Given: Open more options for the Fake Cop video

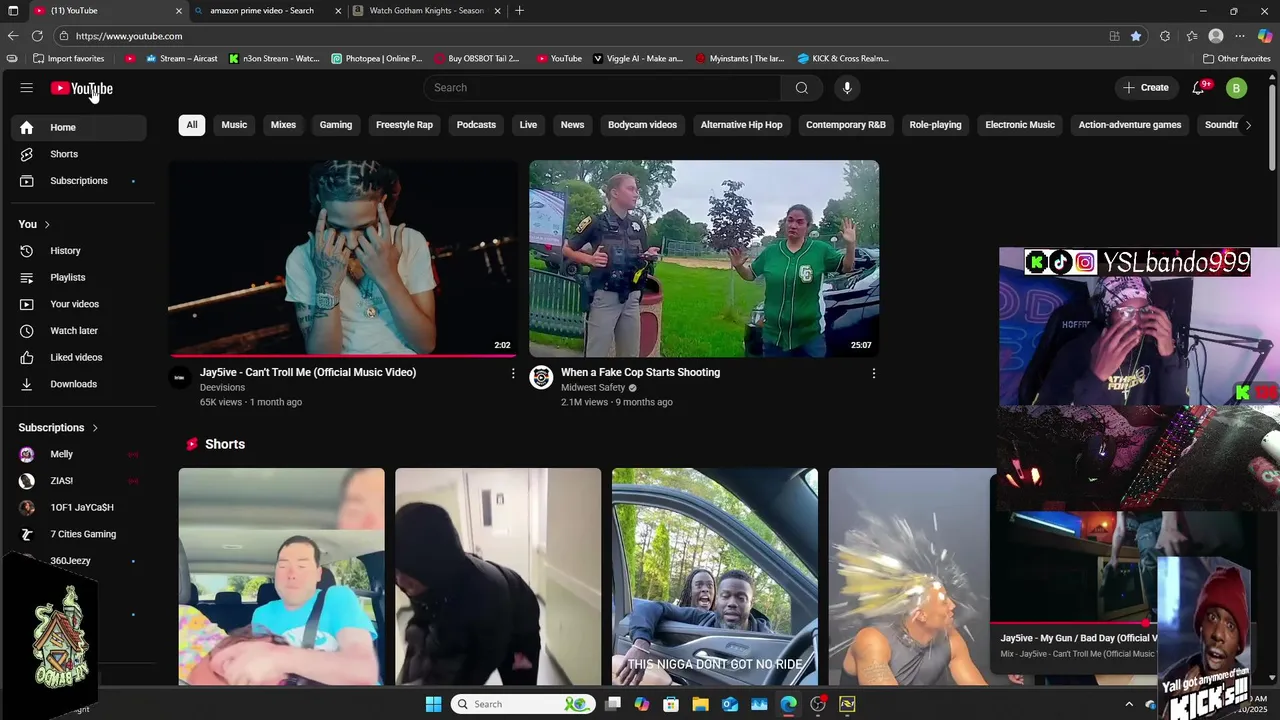Looking at the screenshot, I should [x=873, y=373].
